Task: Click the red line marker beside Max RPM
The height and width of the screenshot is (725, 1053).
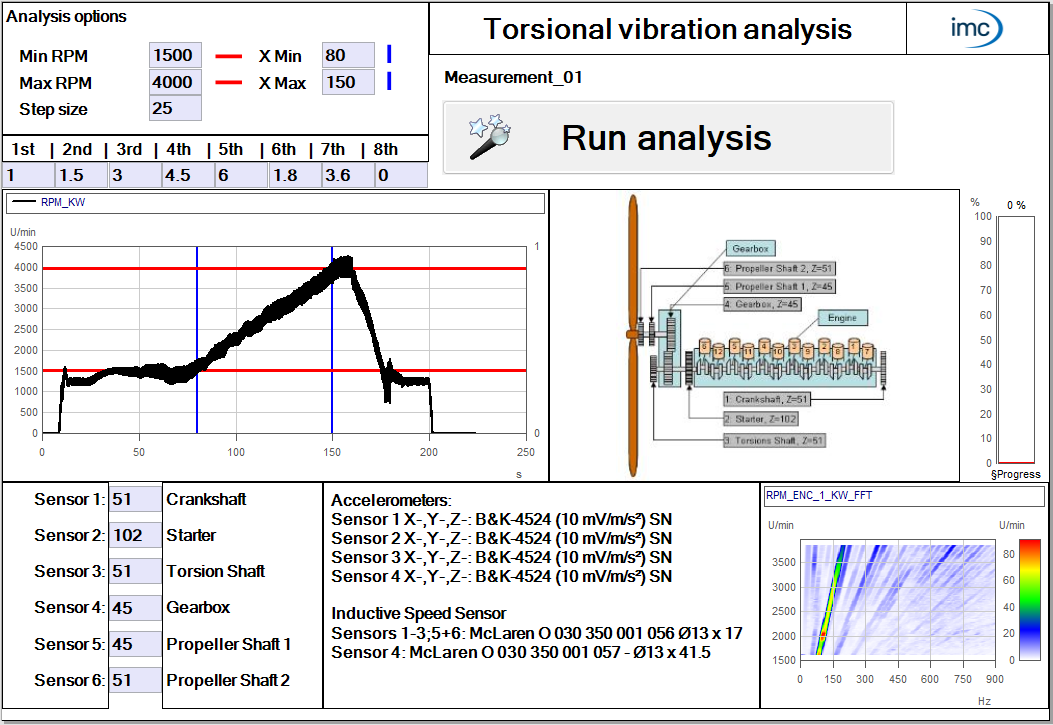Action: (x=229, y=83)
